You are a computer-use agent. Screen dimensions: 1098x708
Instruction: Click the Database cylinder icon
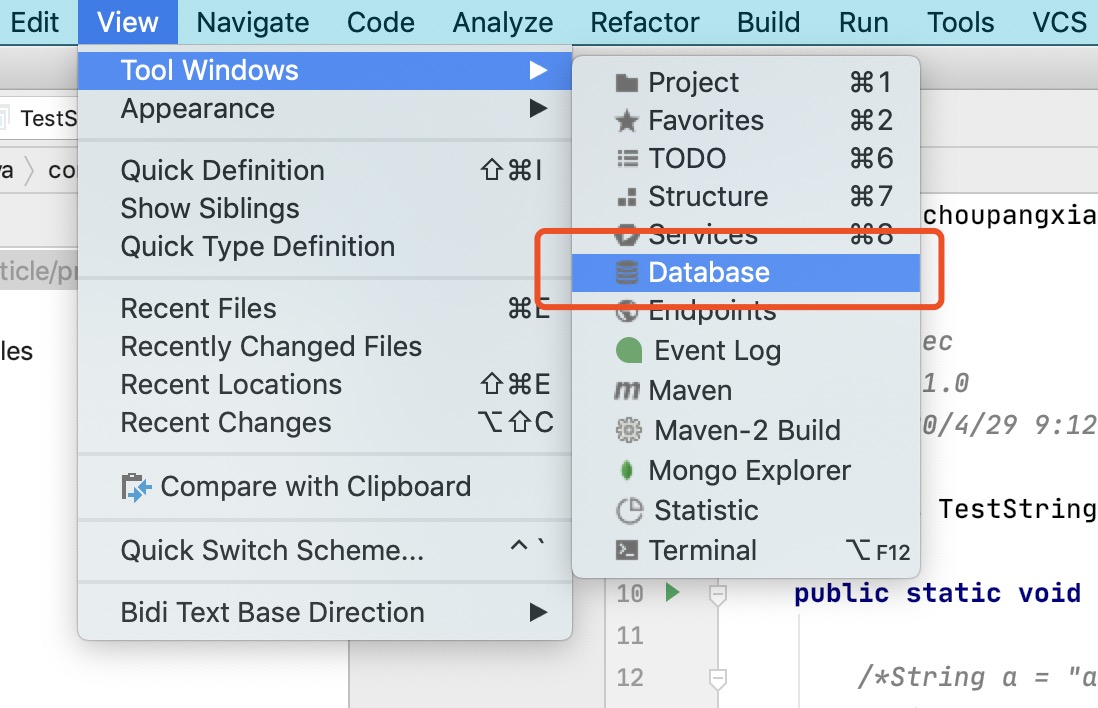click(627, 272)
